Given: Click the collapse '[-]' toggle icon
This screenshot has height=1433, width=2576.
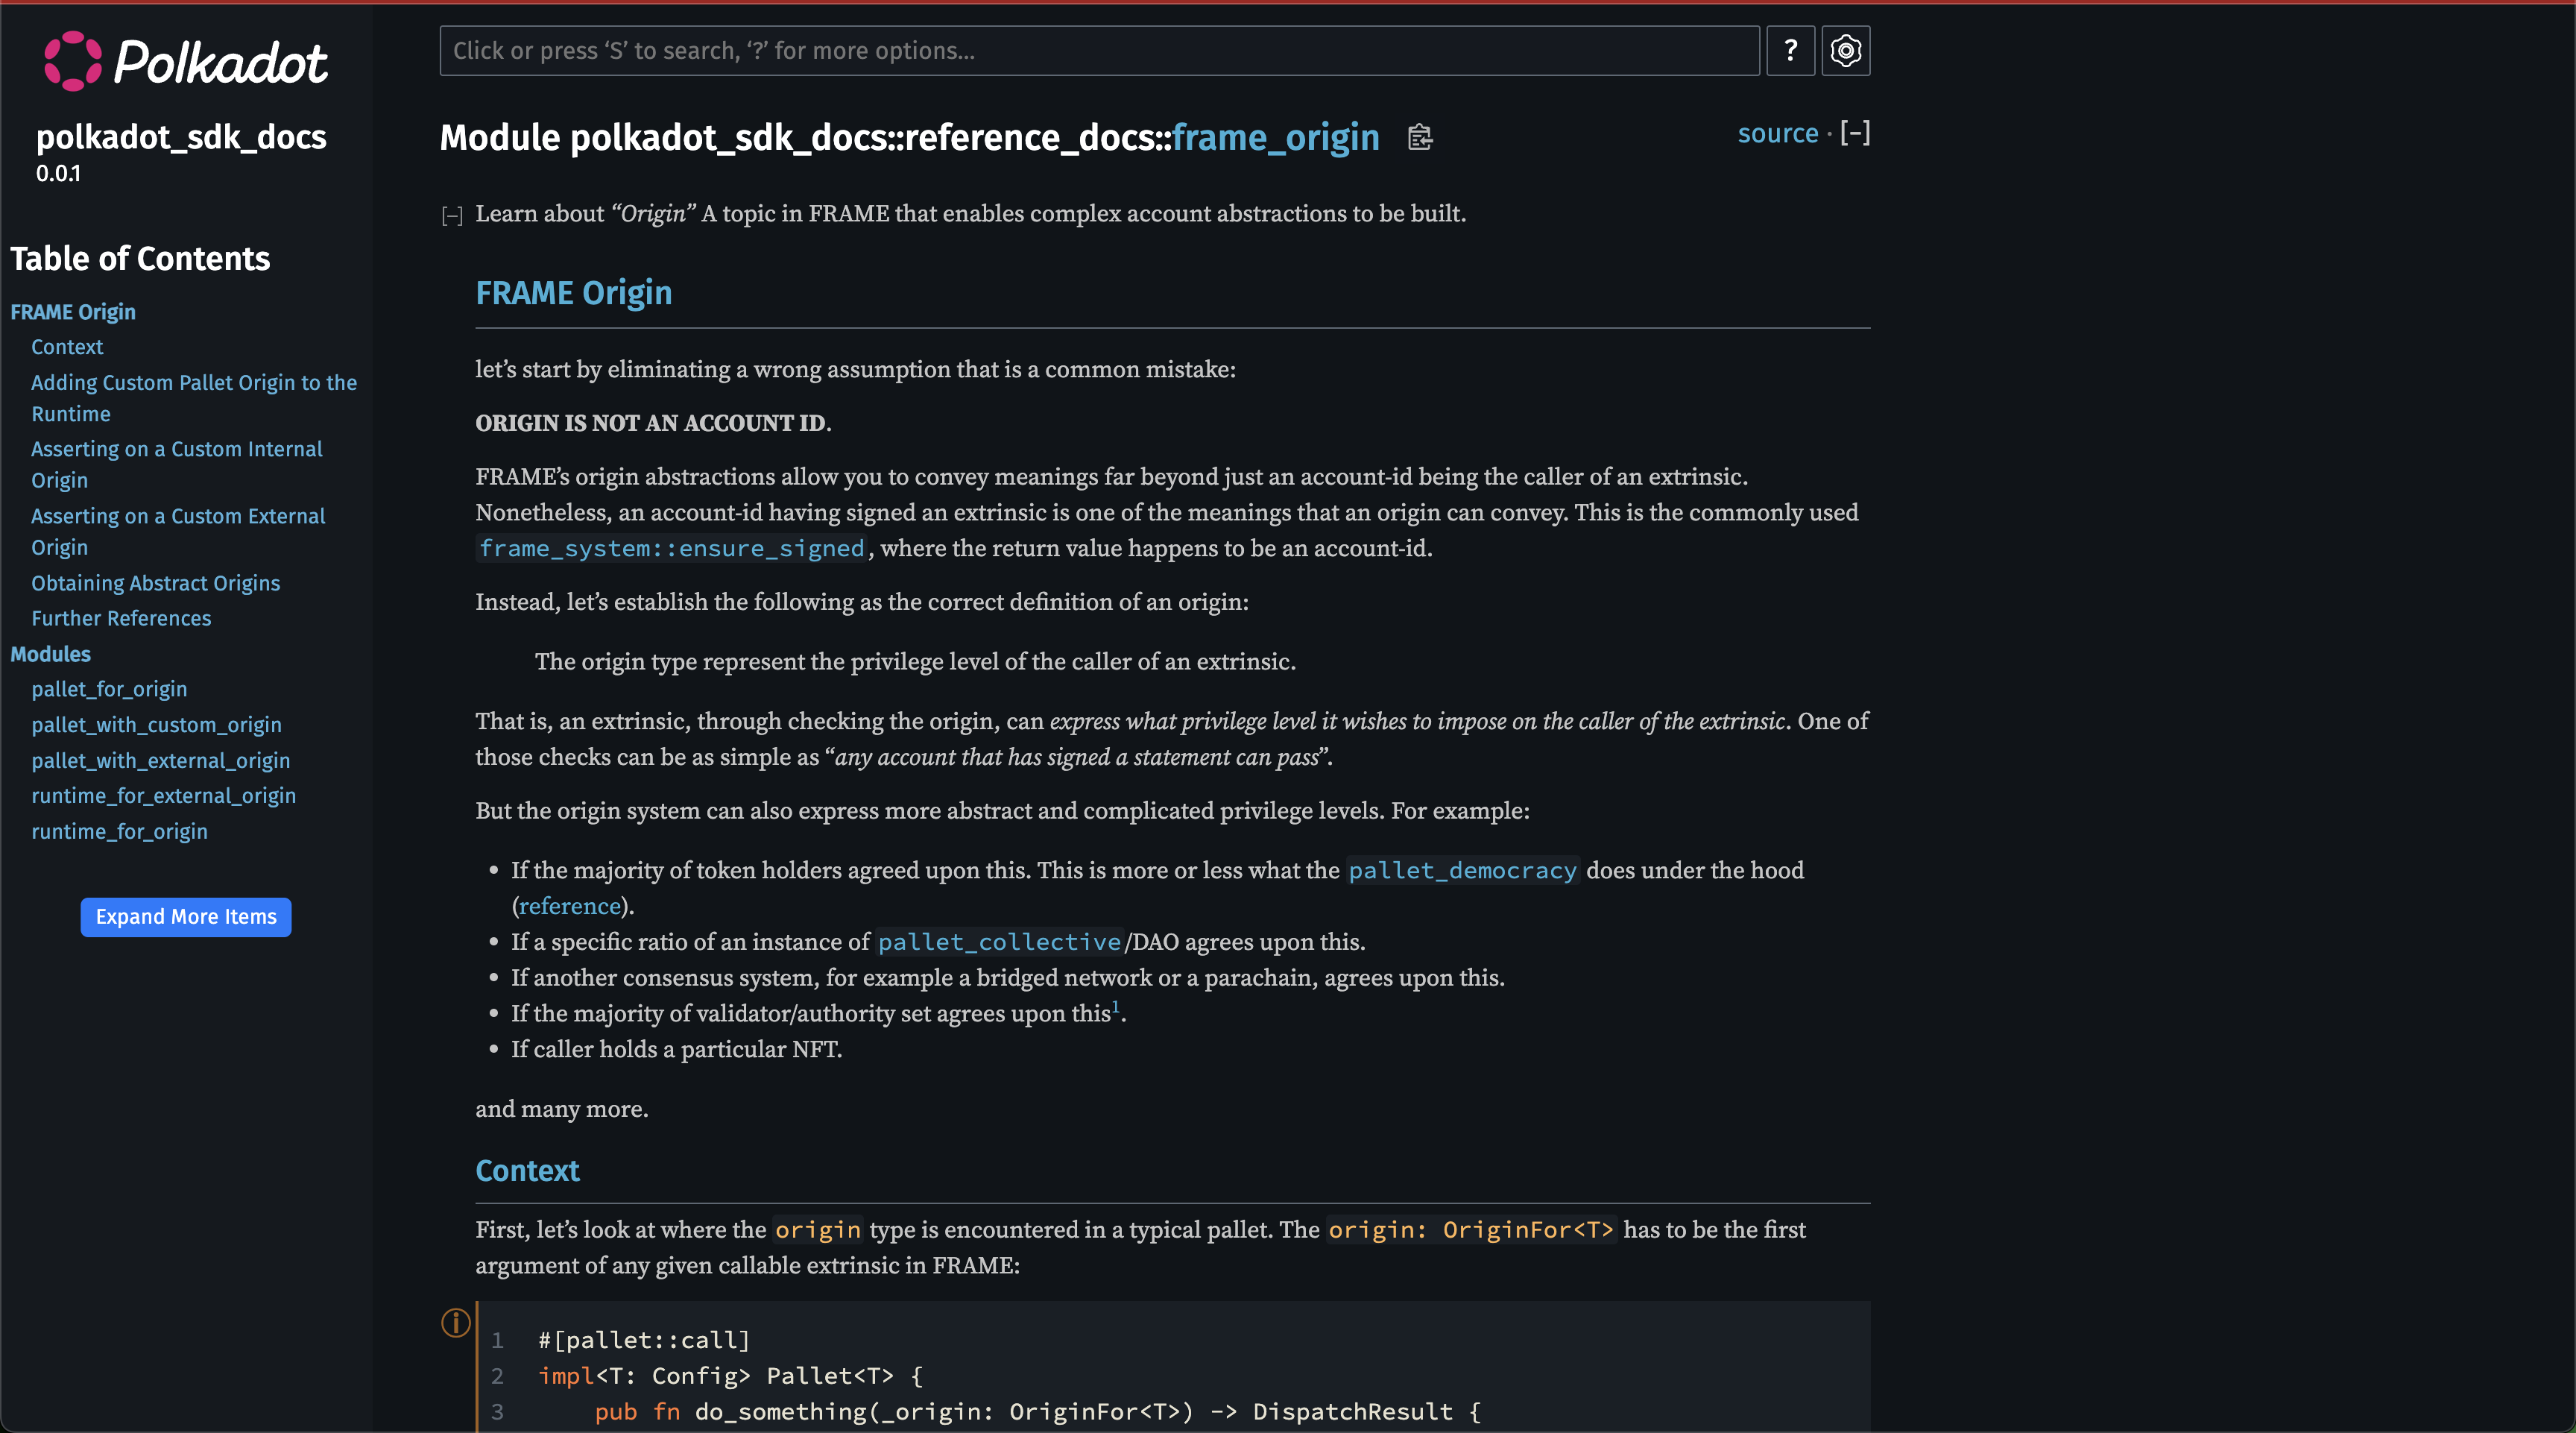Looking at the screenshot, I should 1854,133.
